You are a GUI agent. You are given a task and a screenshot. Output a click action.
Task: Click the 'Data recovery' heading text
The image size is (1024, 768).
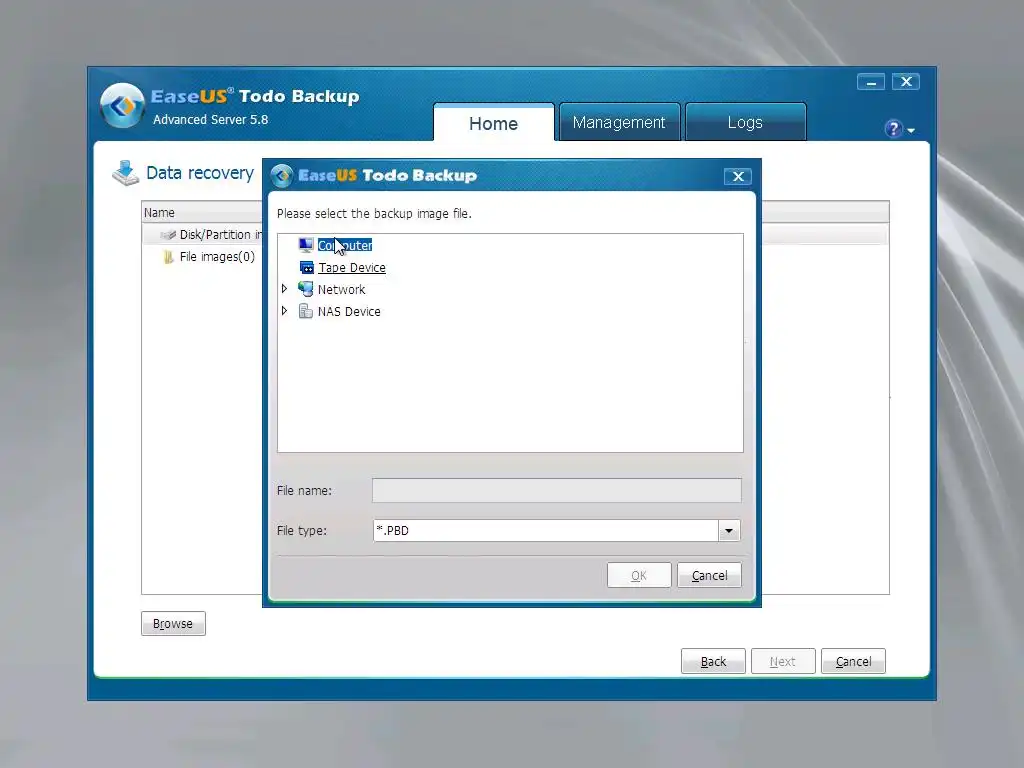click(200, 173)
